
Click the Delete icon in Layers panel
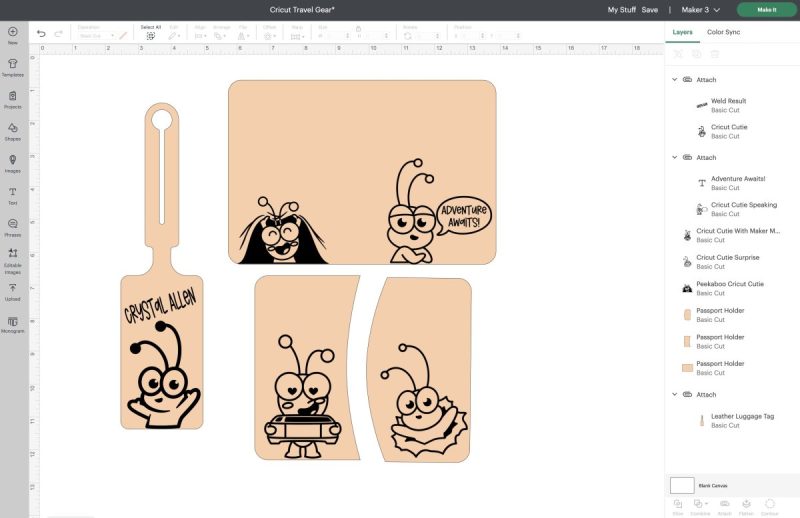point(715,54)
